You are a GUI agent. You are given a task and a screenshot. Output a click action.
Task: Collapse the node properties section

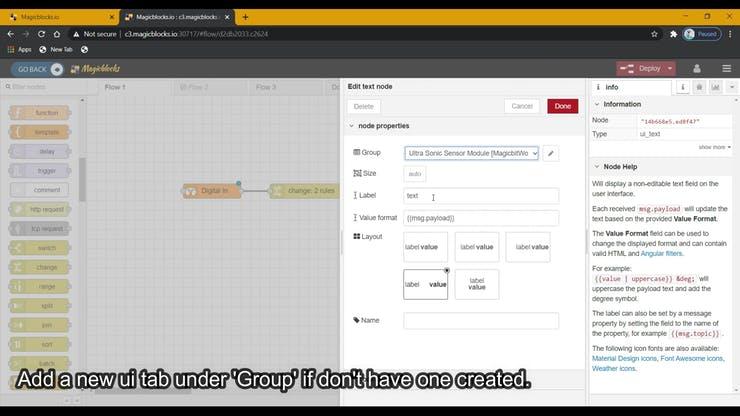[x=352, y=126]
